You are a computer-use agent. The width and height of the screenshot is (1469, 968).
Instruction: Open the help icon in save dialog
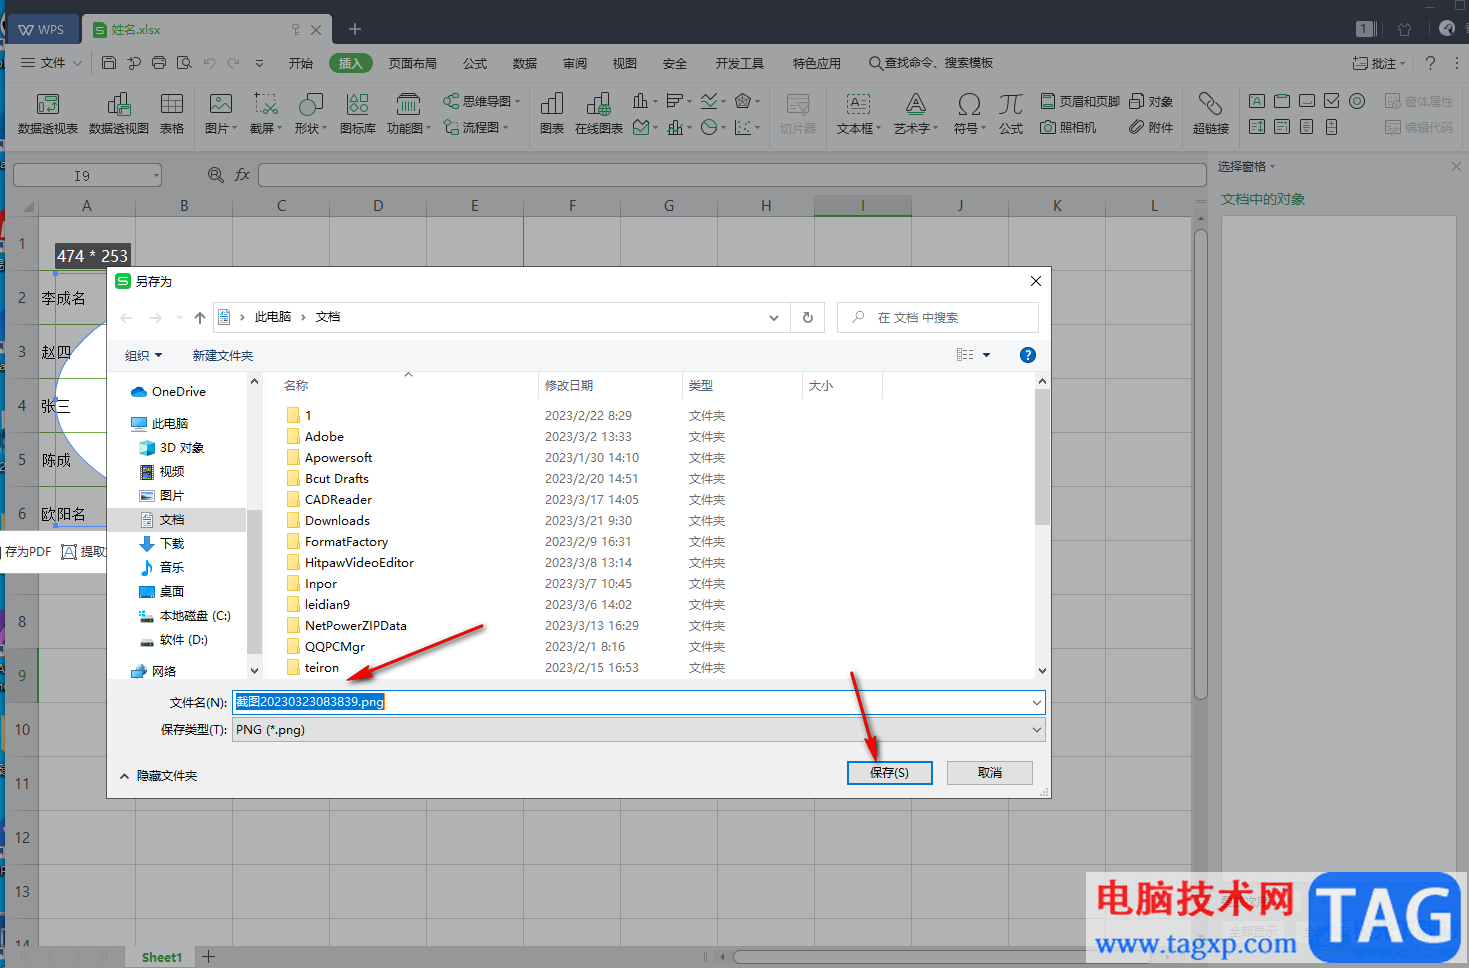coord(1027,355)
